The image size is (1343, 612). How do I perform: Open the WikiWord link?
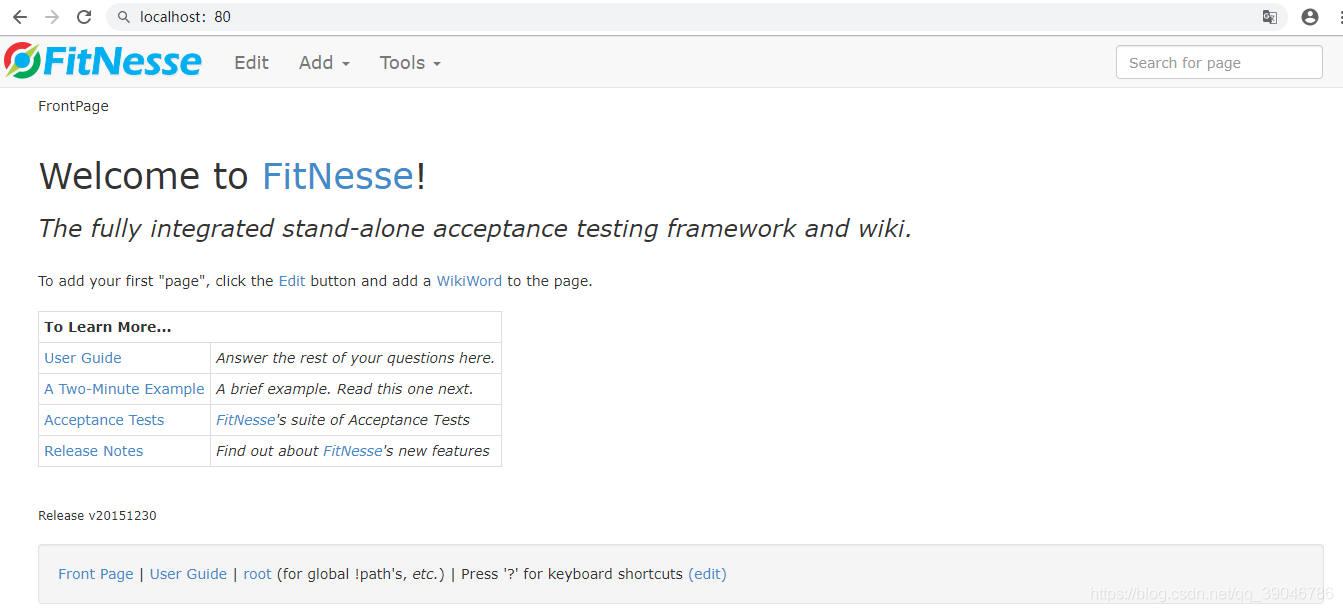click(x=469, y=281)
